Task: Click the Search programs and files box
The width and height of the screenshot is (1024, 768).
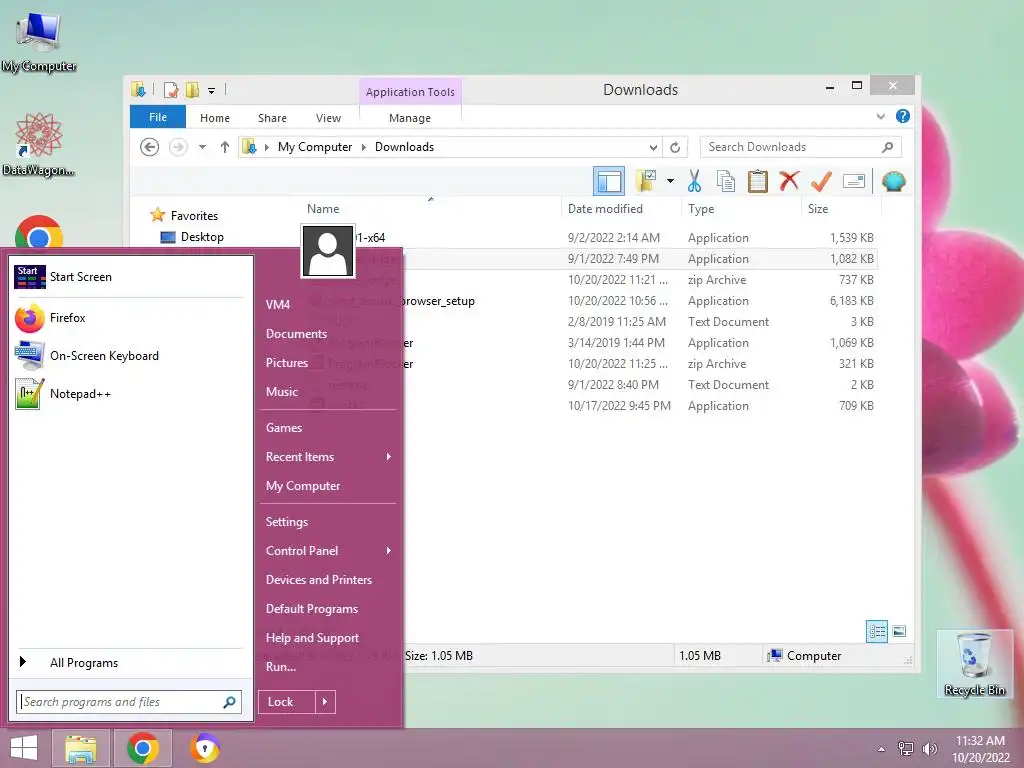Action: tap(129, 702)
